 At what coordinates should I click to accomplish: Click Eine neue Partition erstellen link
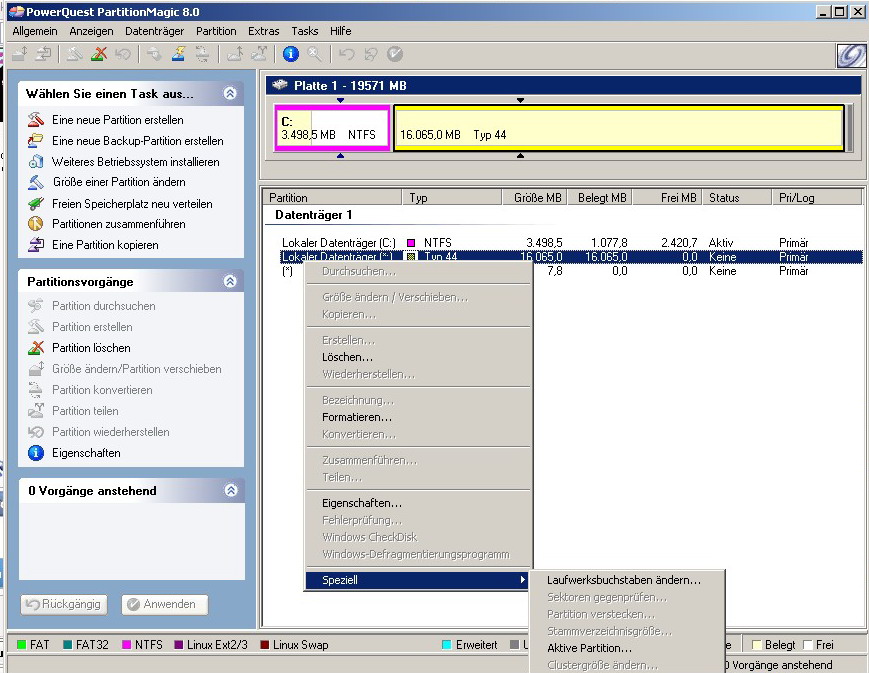117,120
